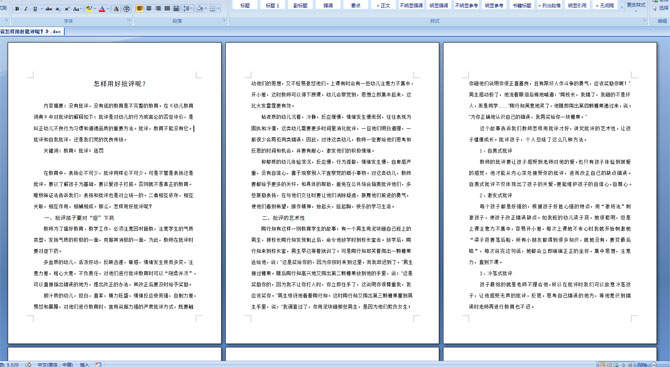Justify the paragraph text

coord(167,9)
